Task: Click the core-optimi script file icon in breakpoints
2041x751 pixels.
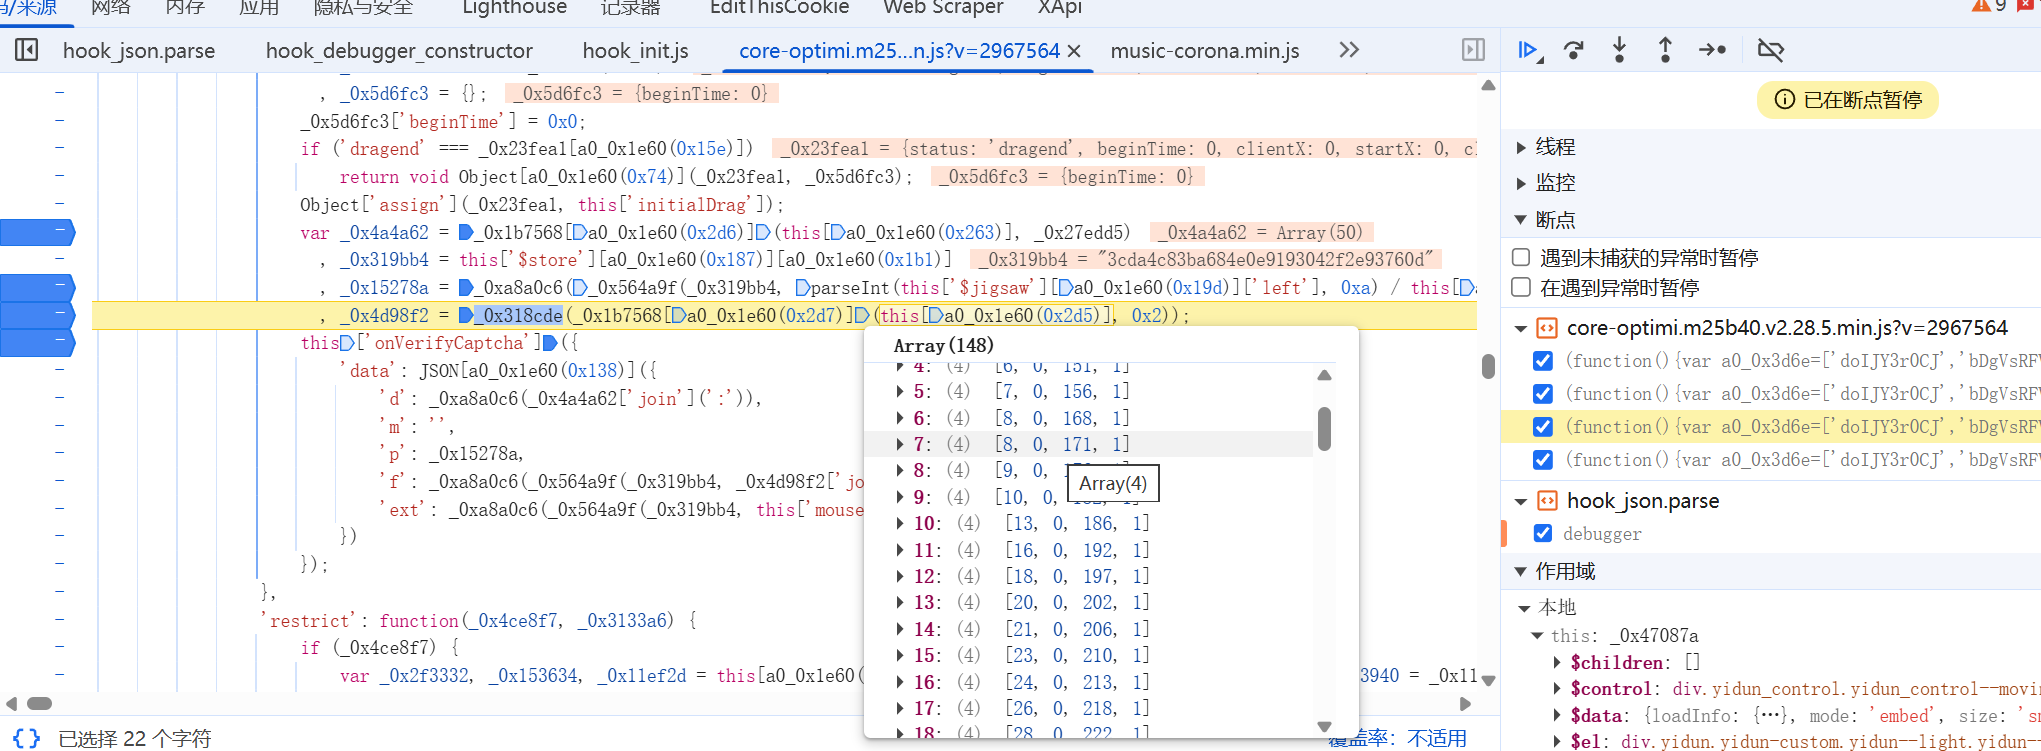Action: click(1547, 328)
